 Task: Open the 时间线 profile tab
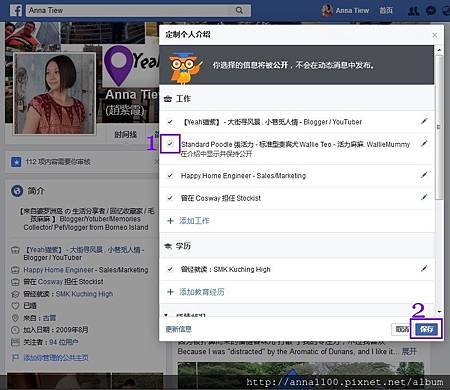pyautogui.click(x=125, y=134)
